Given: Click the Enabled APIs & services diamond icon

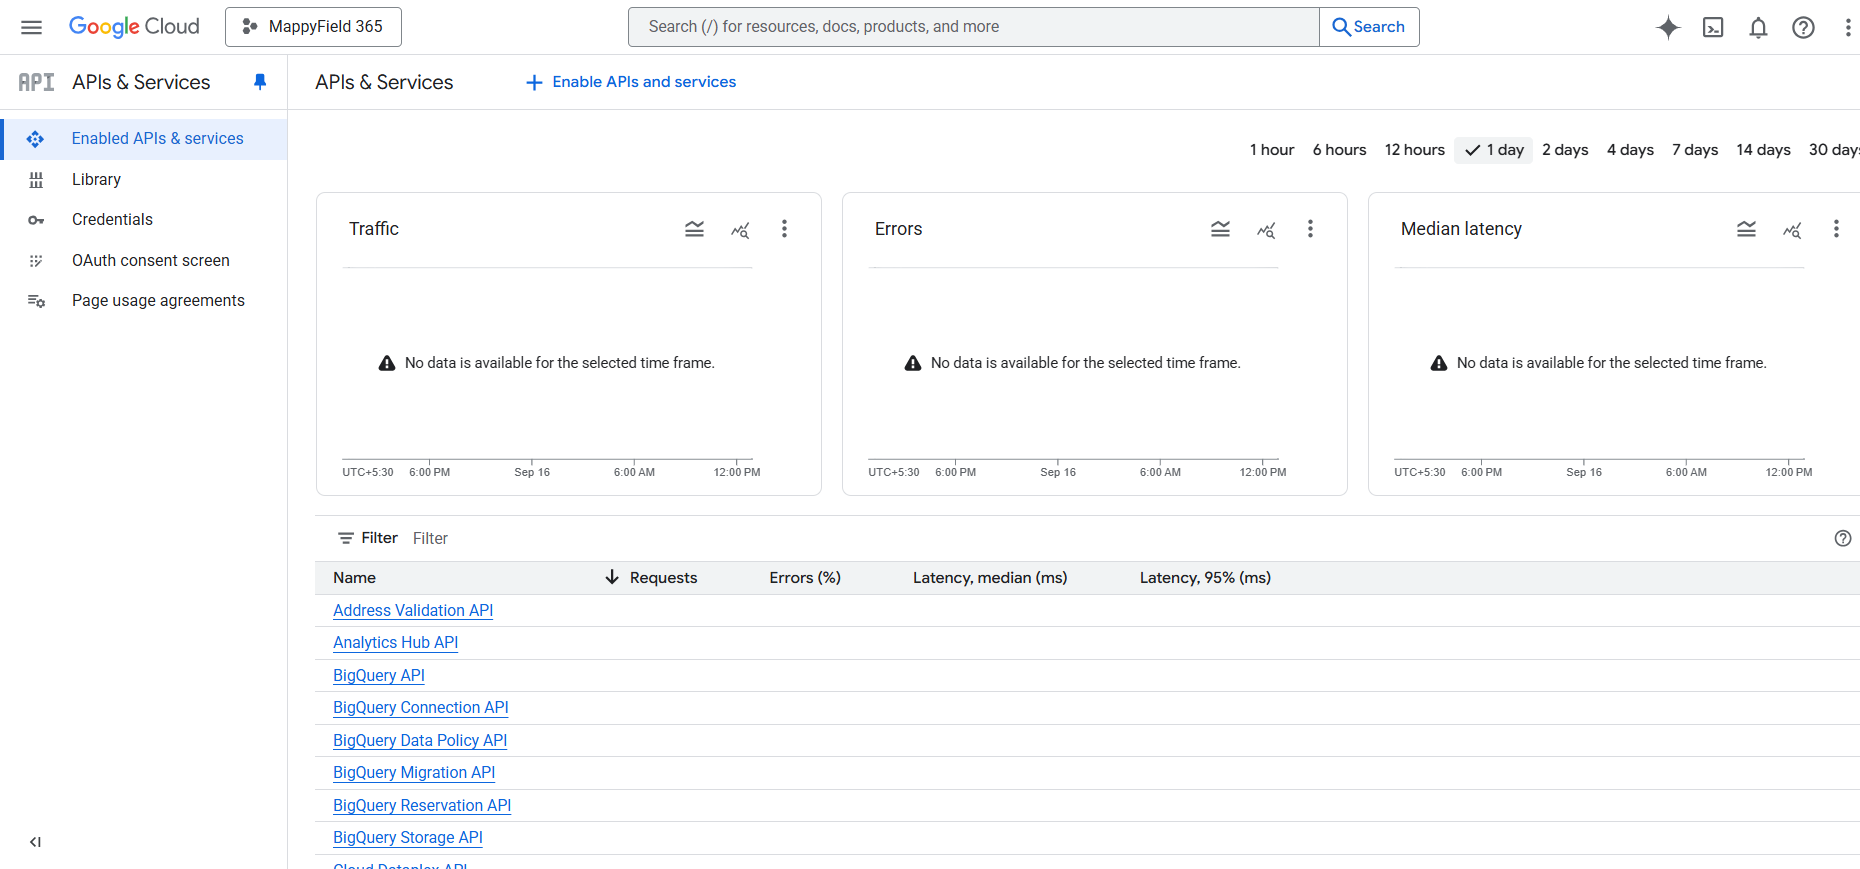Looking at the screenshot, I should point(35,139).
